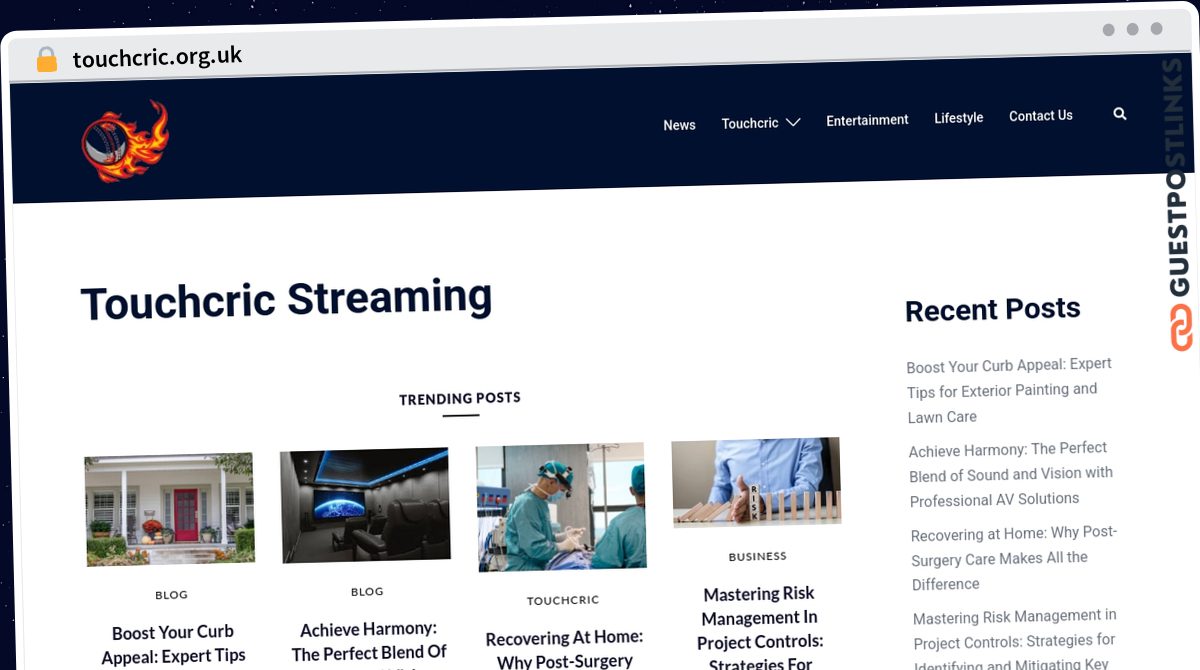Open the Contact Us menu item

[x=1041, y=116]
